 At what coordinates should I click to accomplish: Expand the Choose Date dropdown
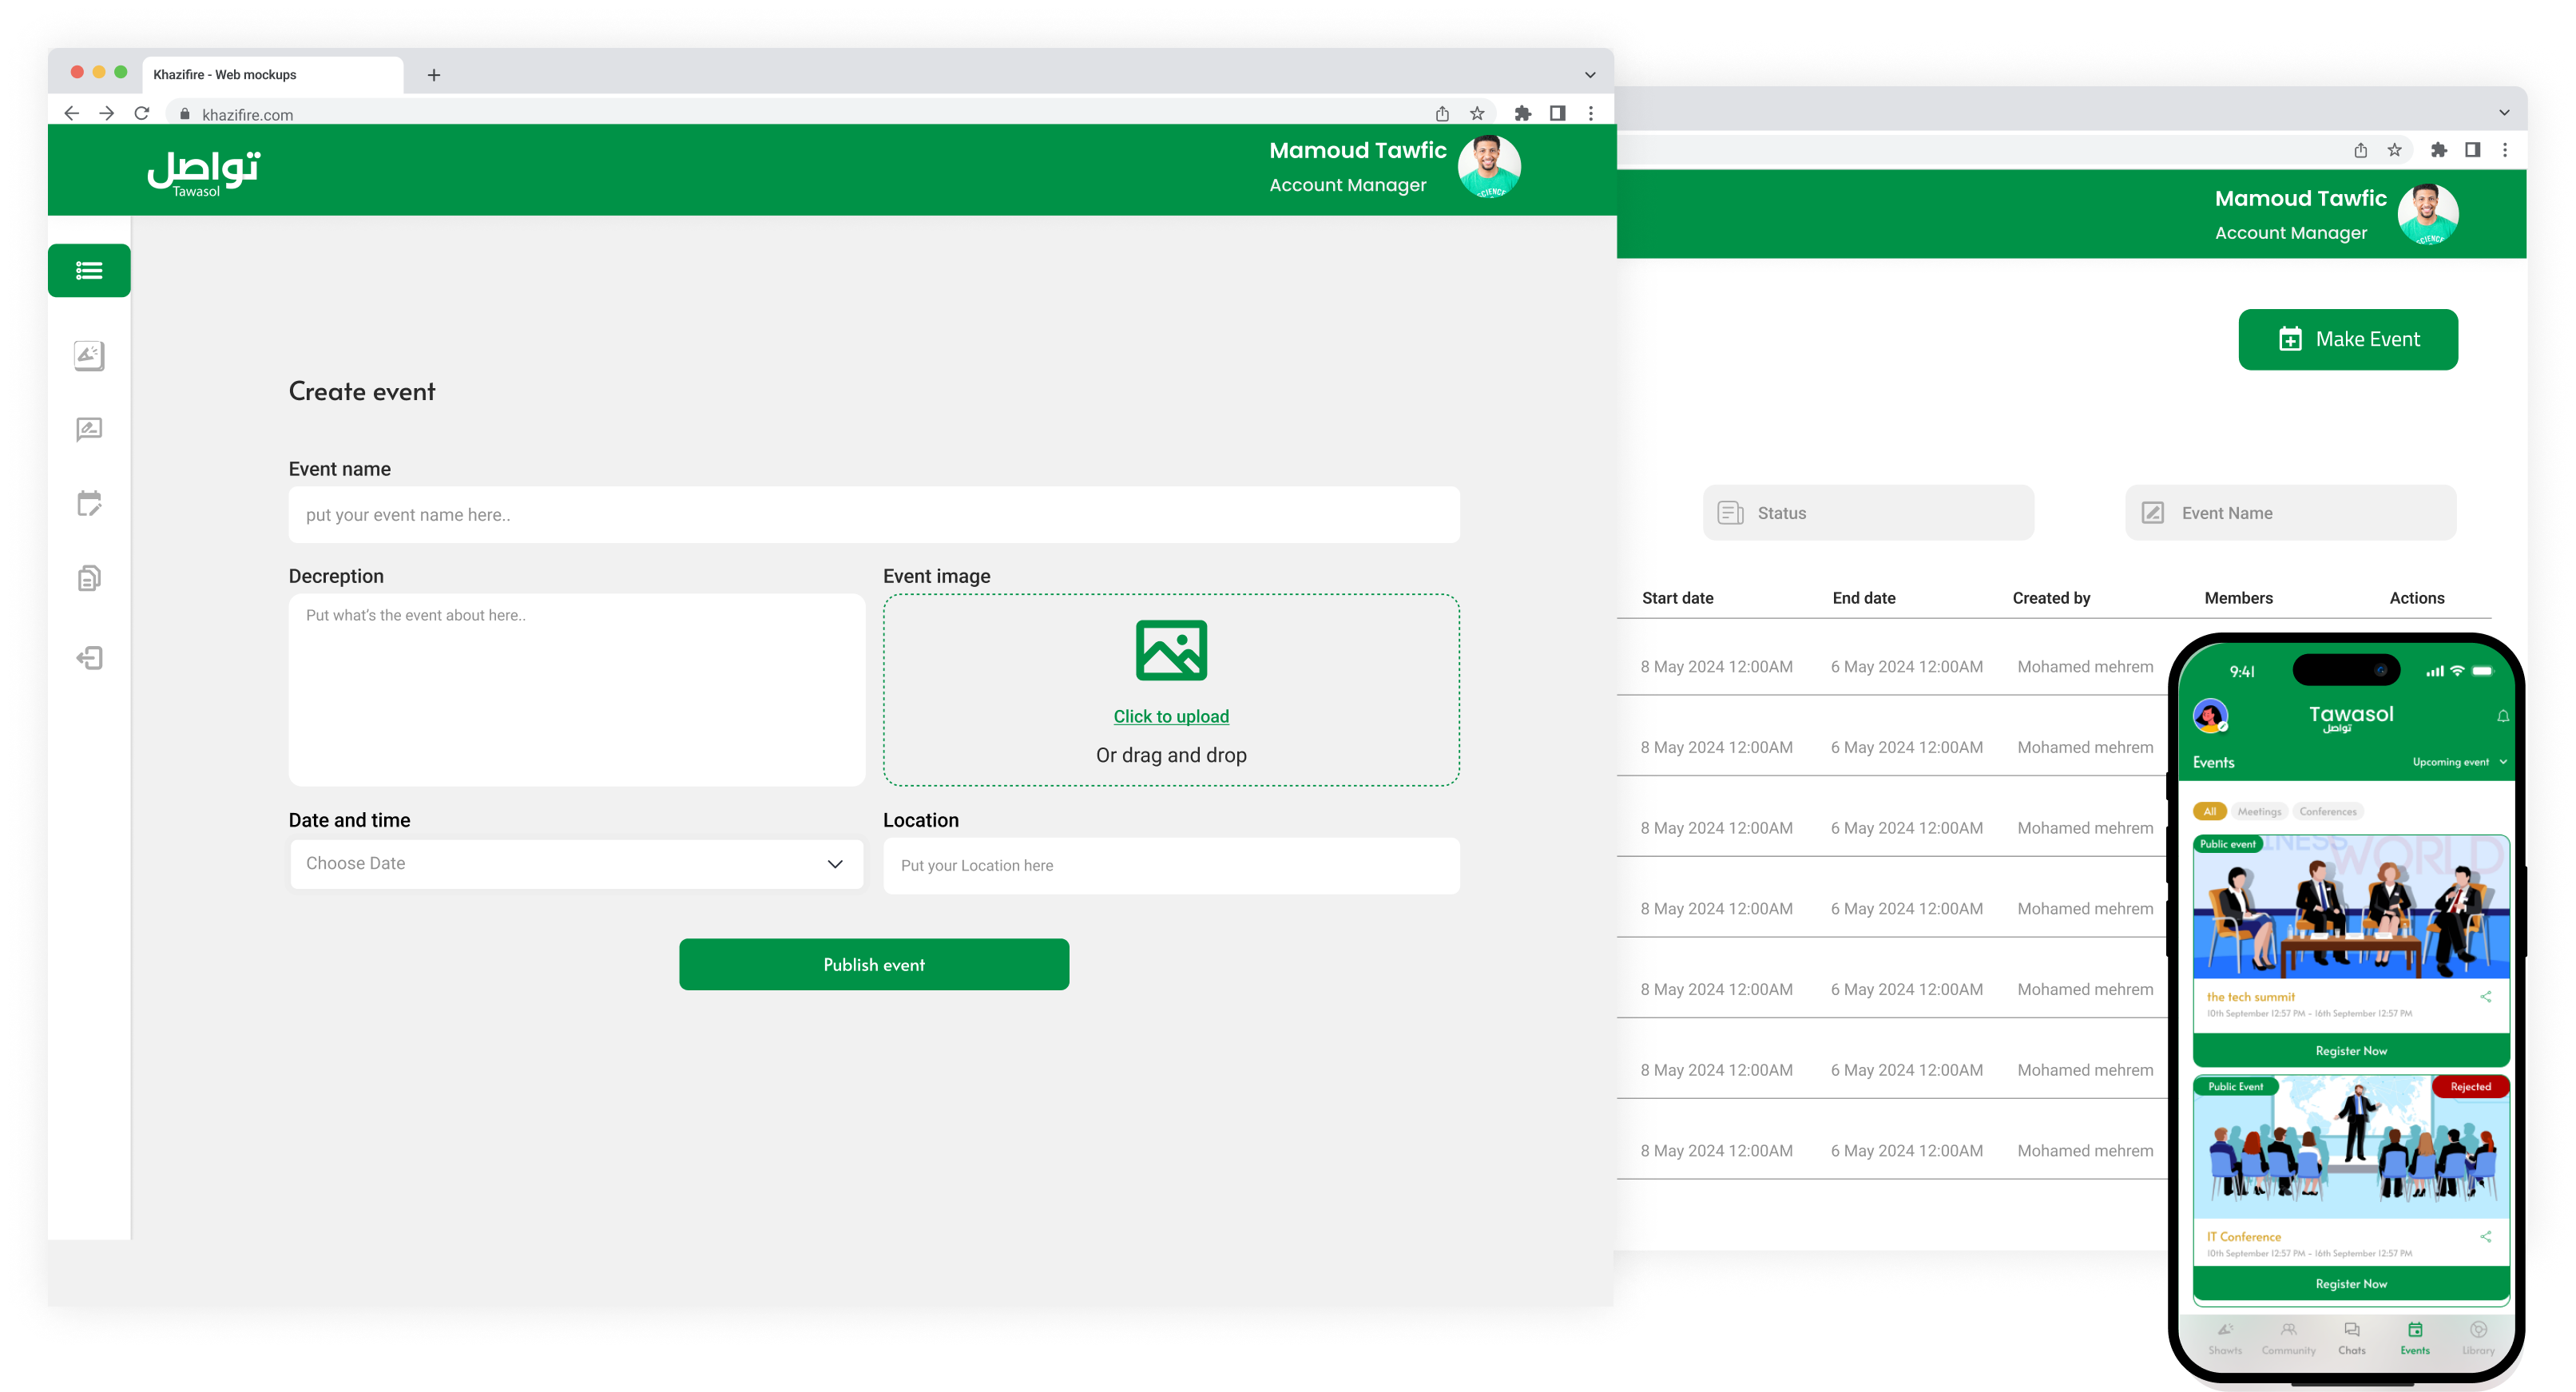point(576,864)
